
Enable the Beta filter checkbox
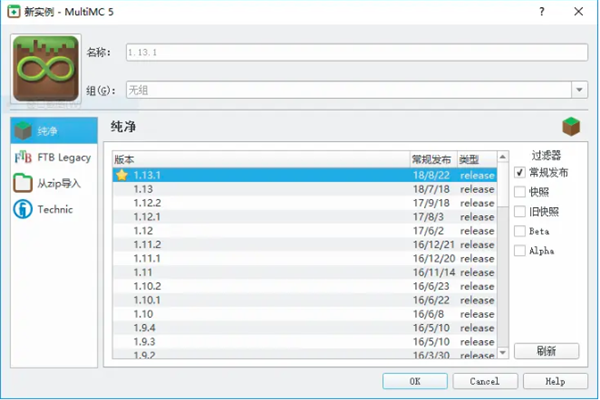point(519,231)
